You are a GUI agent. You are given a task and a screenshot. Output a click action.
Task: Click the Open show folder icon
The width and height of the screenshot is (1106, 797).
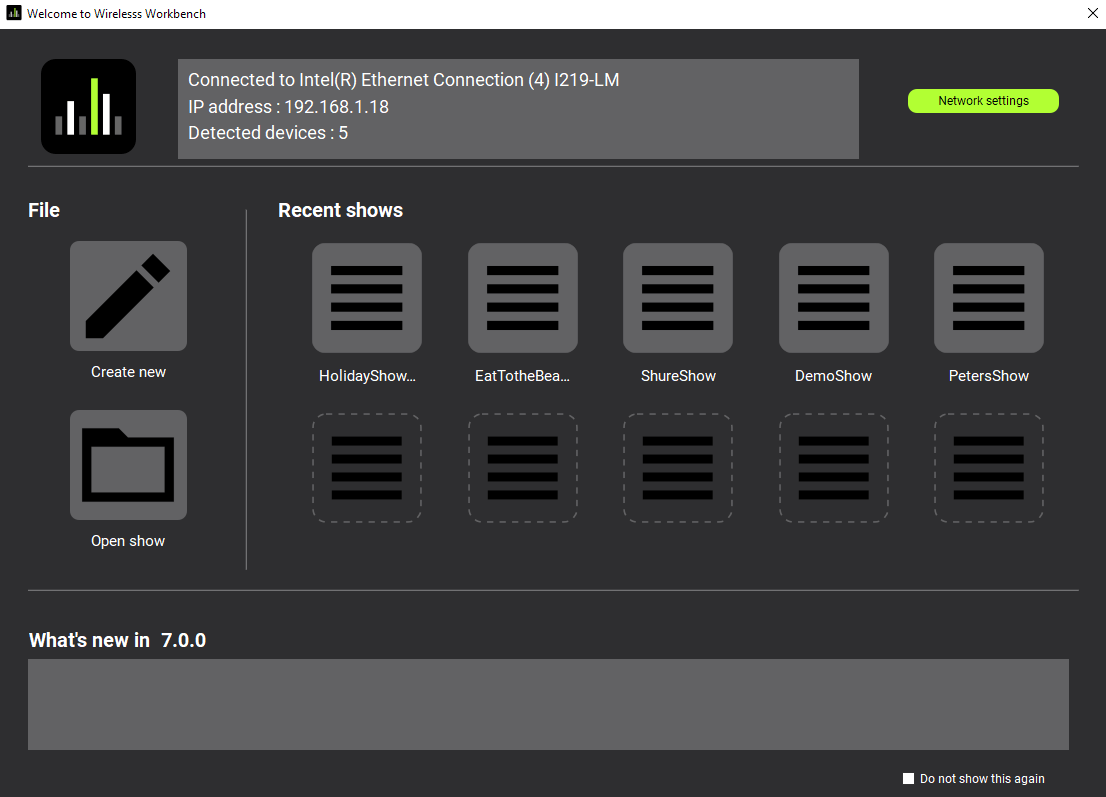coord(128,464)
